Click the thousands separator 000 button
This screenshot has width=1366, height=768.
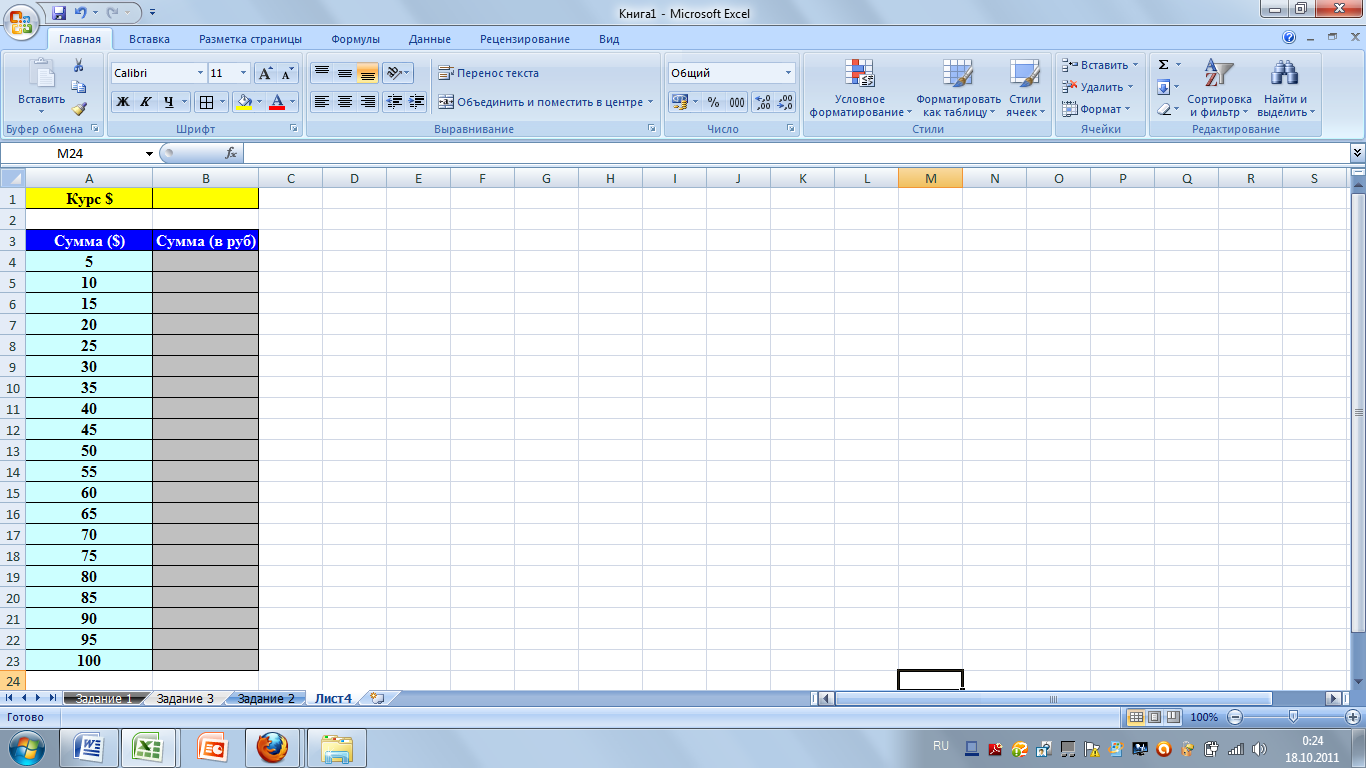tap(737, 102)
